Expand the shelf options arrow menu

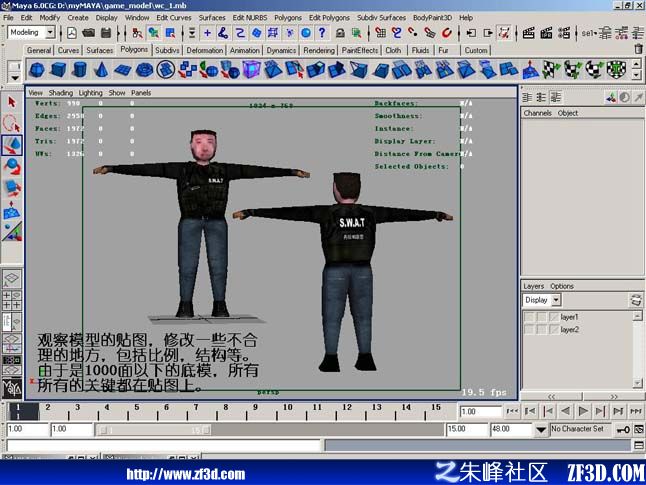[15, 78]
